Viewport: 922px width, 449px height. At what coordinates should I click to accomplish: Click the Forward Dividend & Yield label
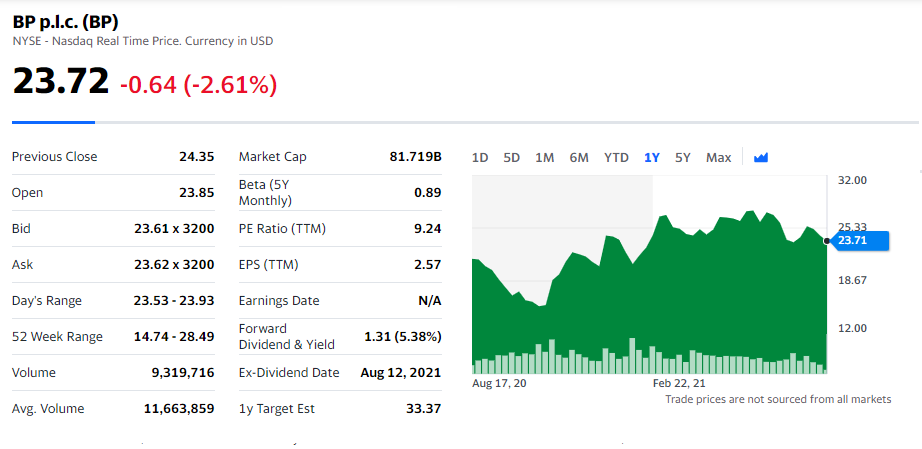pos(286,337)
